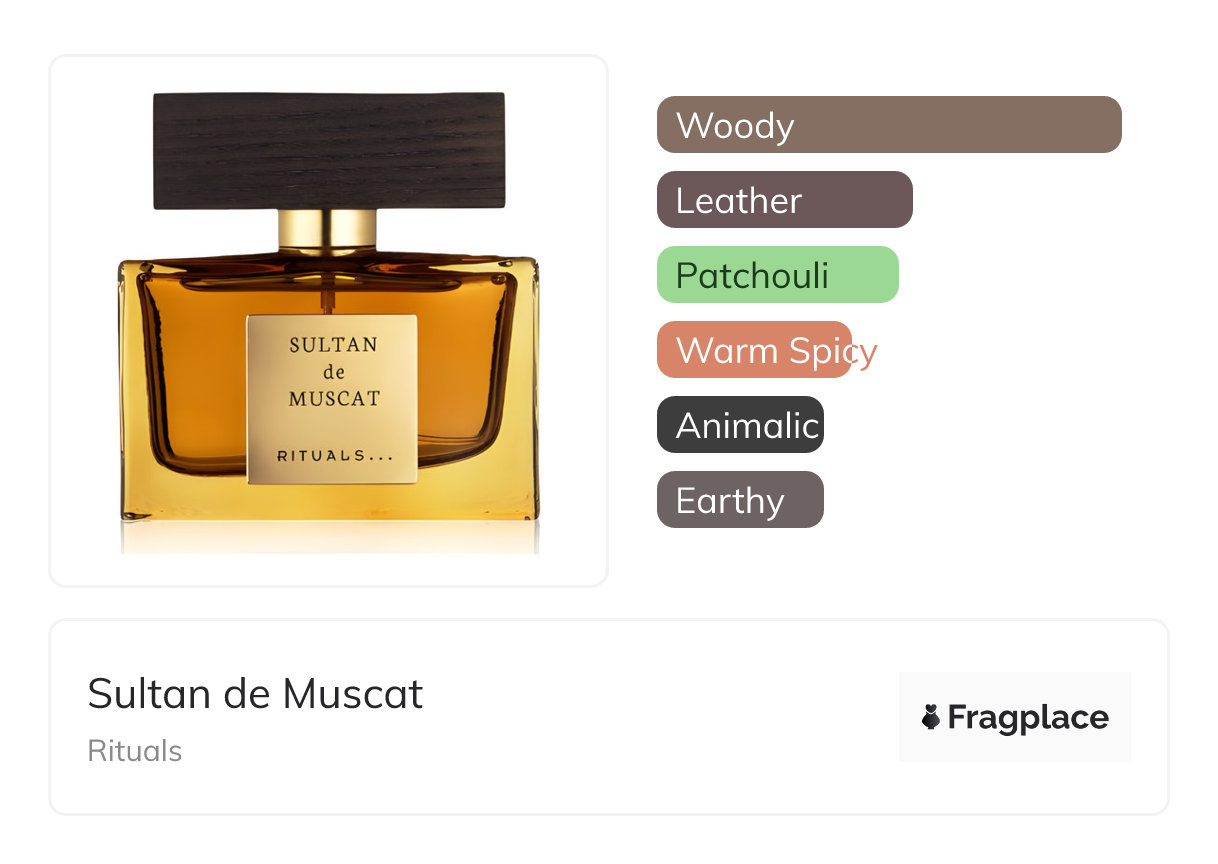1218x864 pixels.
Task: Select the dark Animalic accord bar
Action: point(740,425)
